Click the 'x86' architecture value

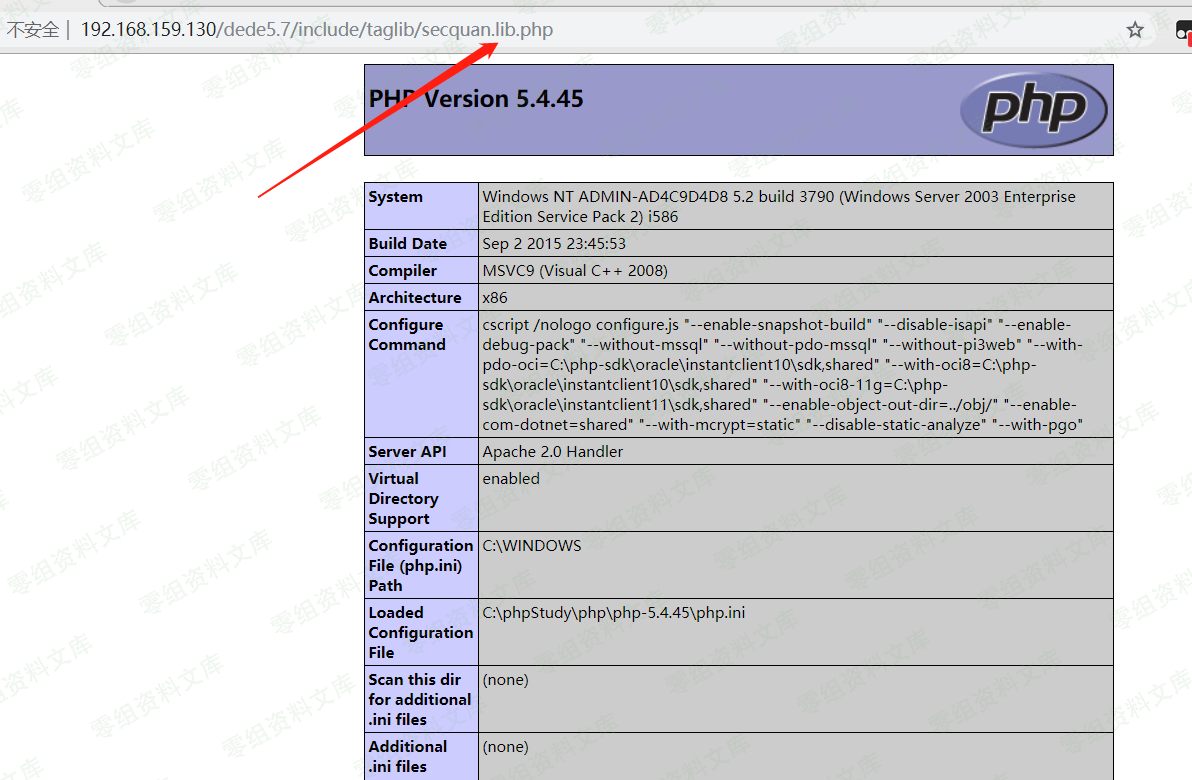point(495,297)
